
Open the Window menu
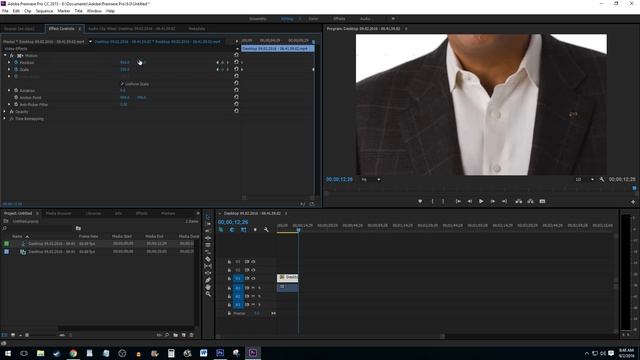94,11
